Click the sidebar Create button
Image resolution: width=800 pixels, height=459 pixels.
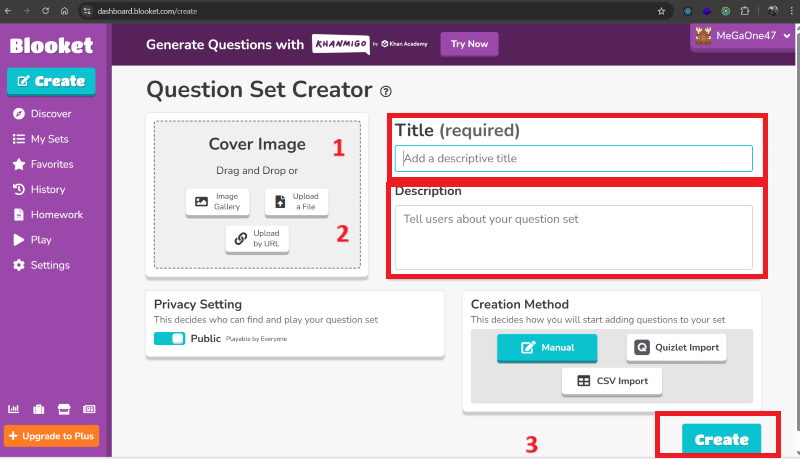pyautogui.click(x=51, y=81)
